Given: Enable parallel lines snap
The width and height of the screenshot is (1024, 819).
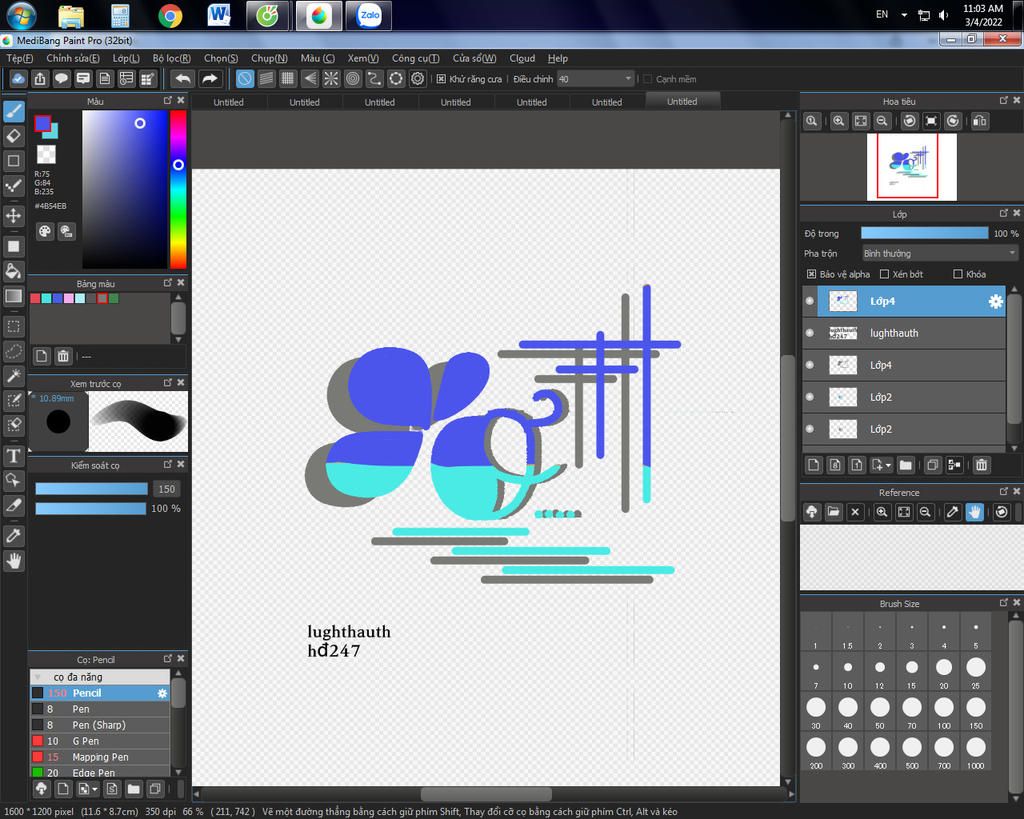Looking at the screenshot, I should [266, 79].
